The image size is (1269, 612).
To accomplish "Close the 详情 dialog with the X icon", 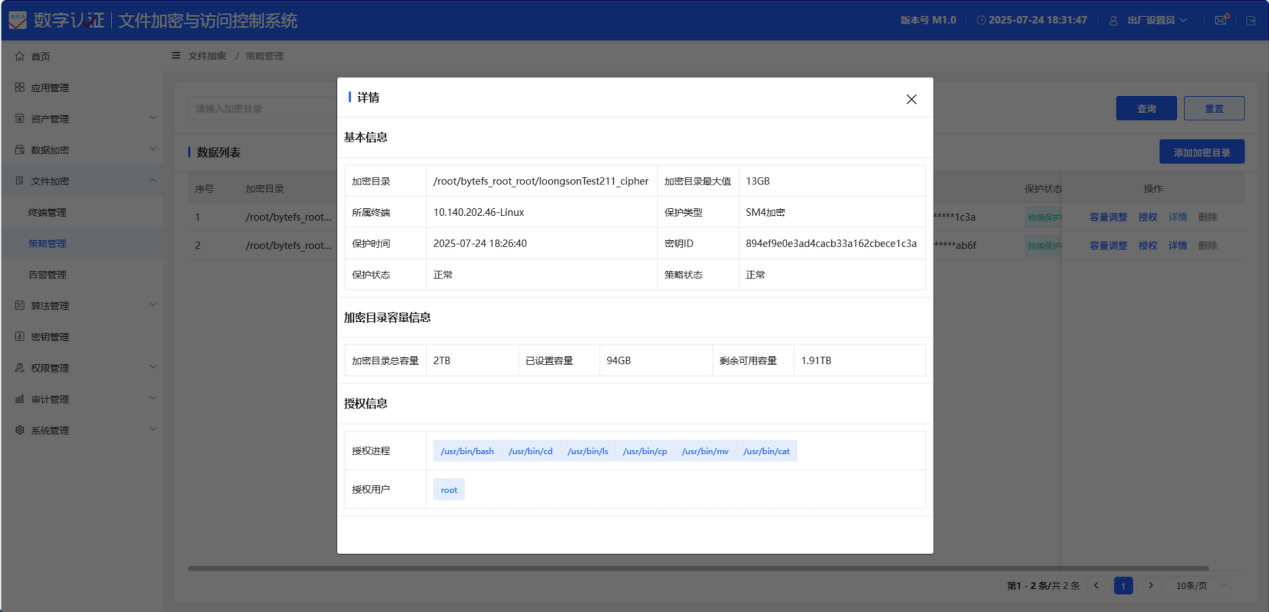I will tap(911, 99).
